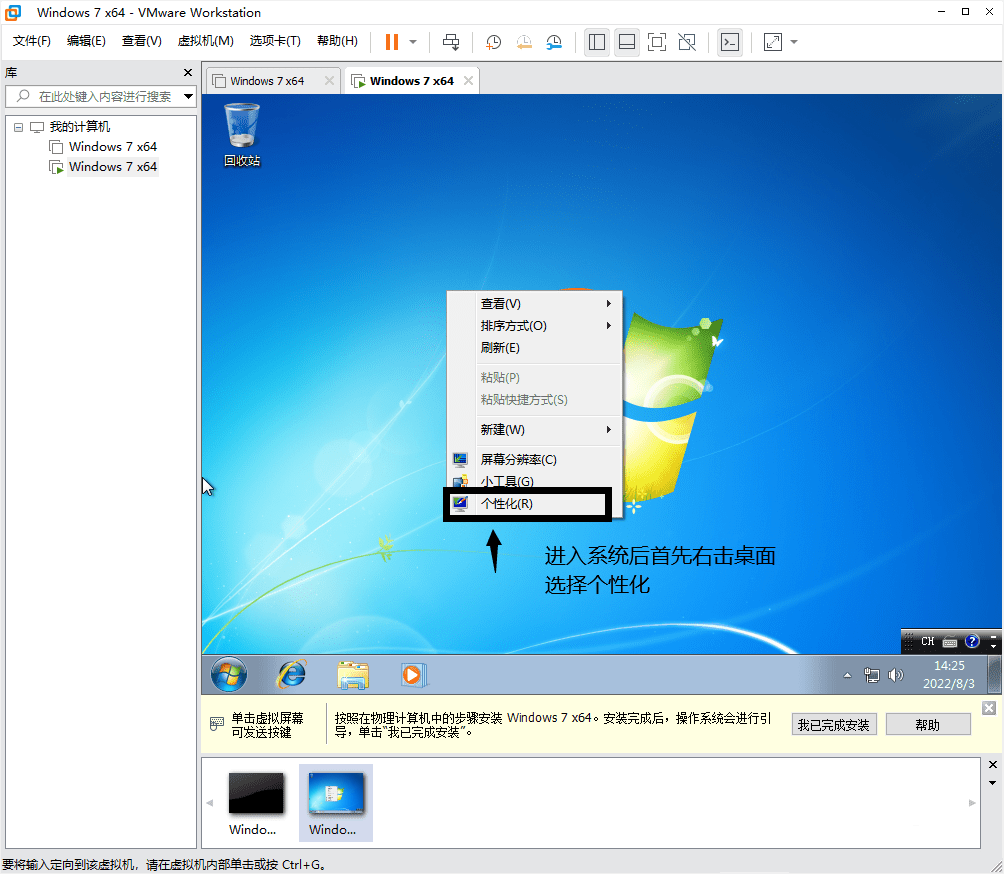Click the stretch guest display icon
Screen dimensions: 1004x874
(x=773, y=42)
